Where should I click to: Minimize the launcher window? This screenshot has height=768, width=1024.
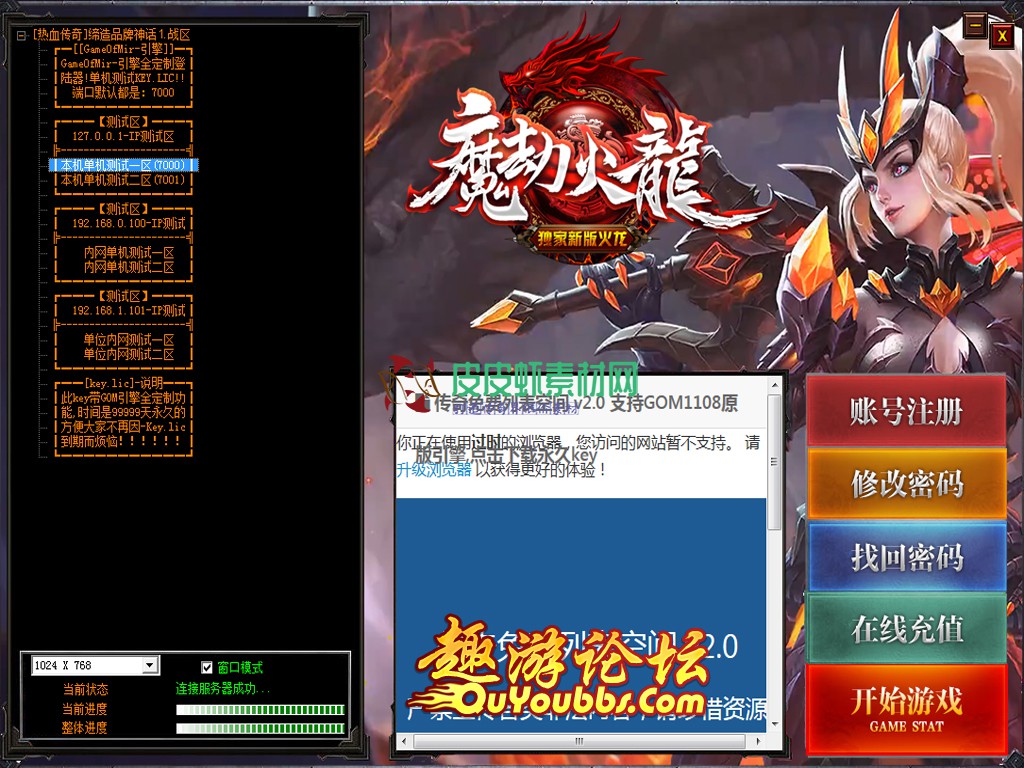coord(975,27)
